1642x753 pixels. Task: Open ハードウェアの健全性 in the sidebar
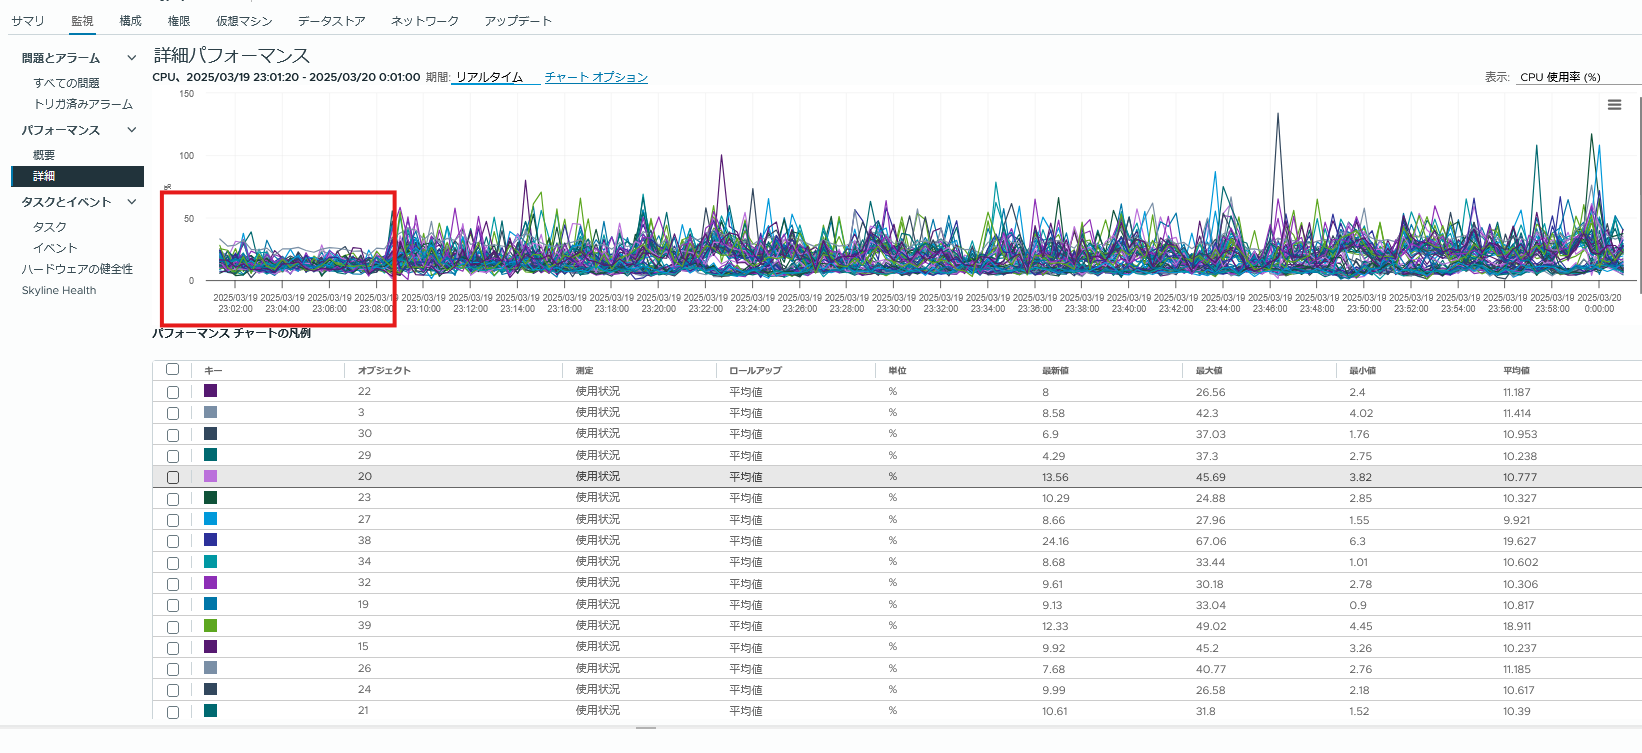77,269
